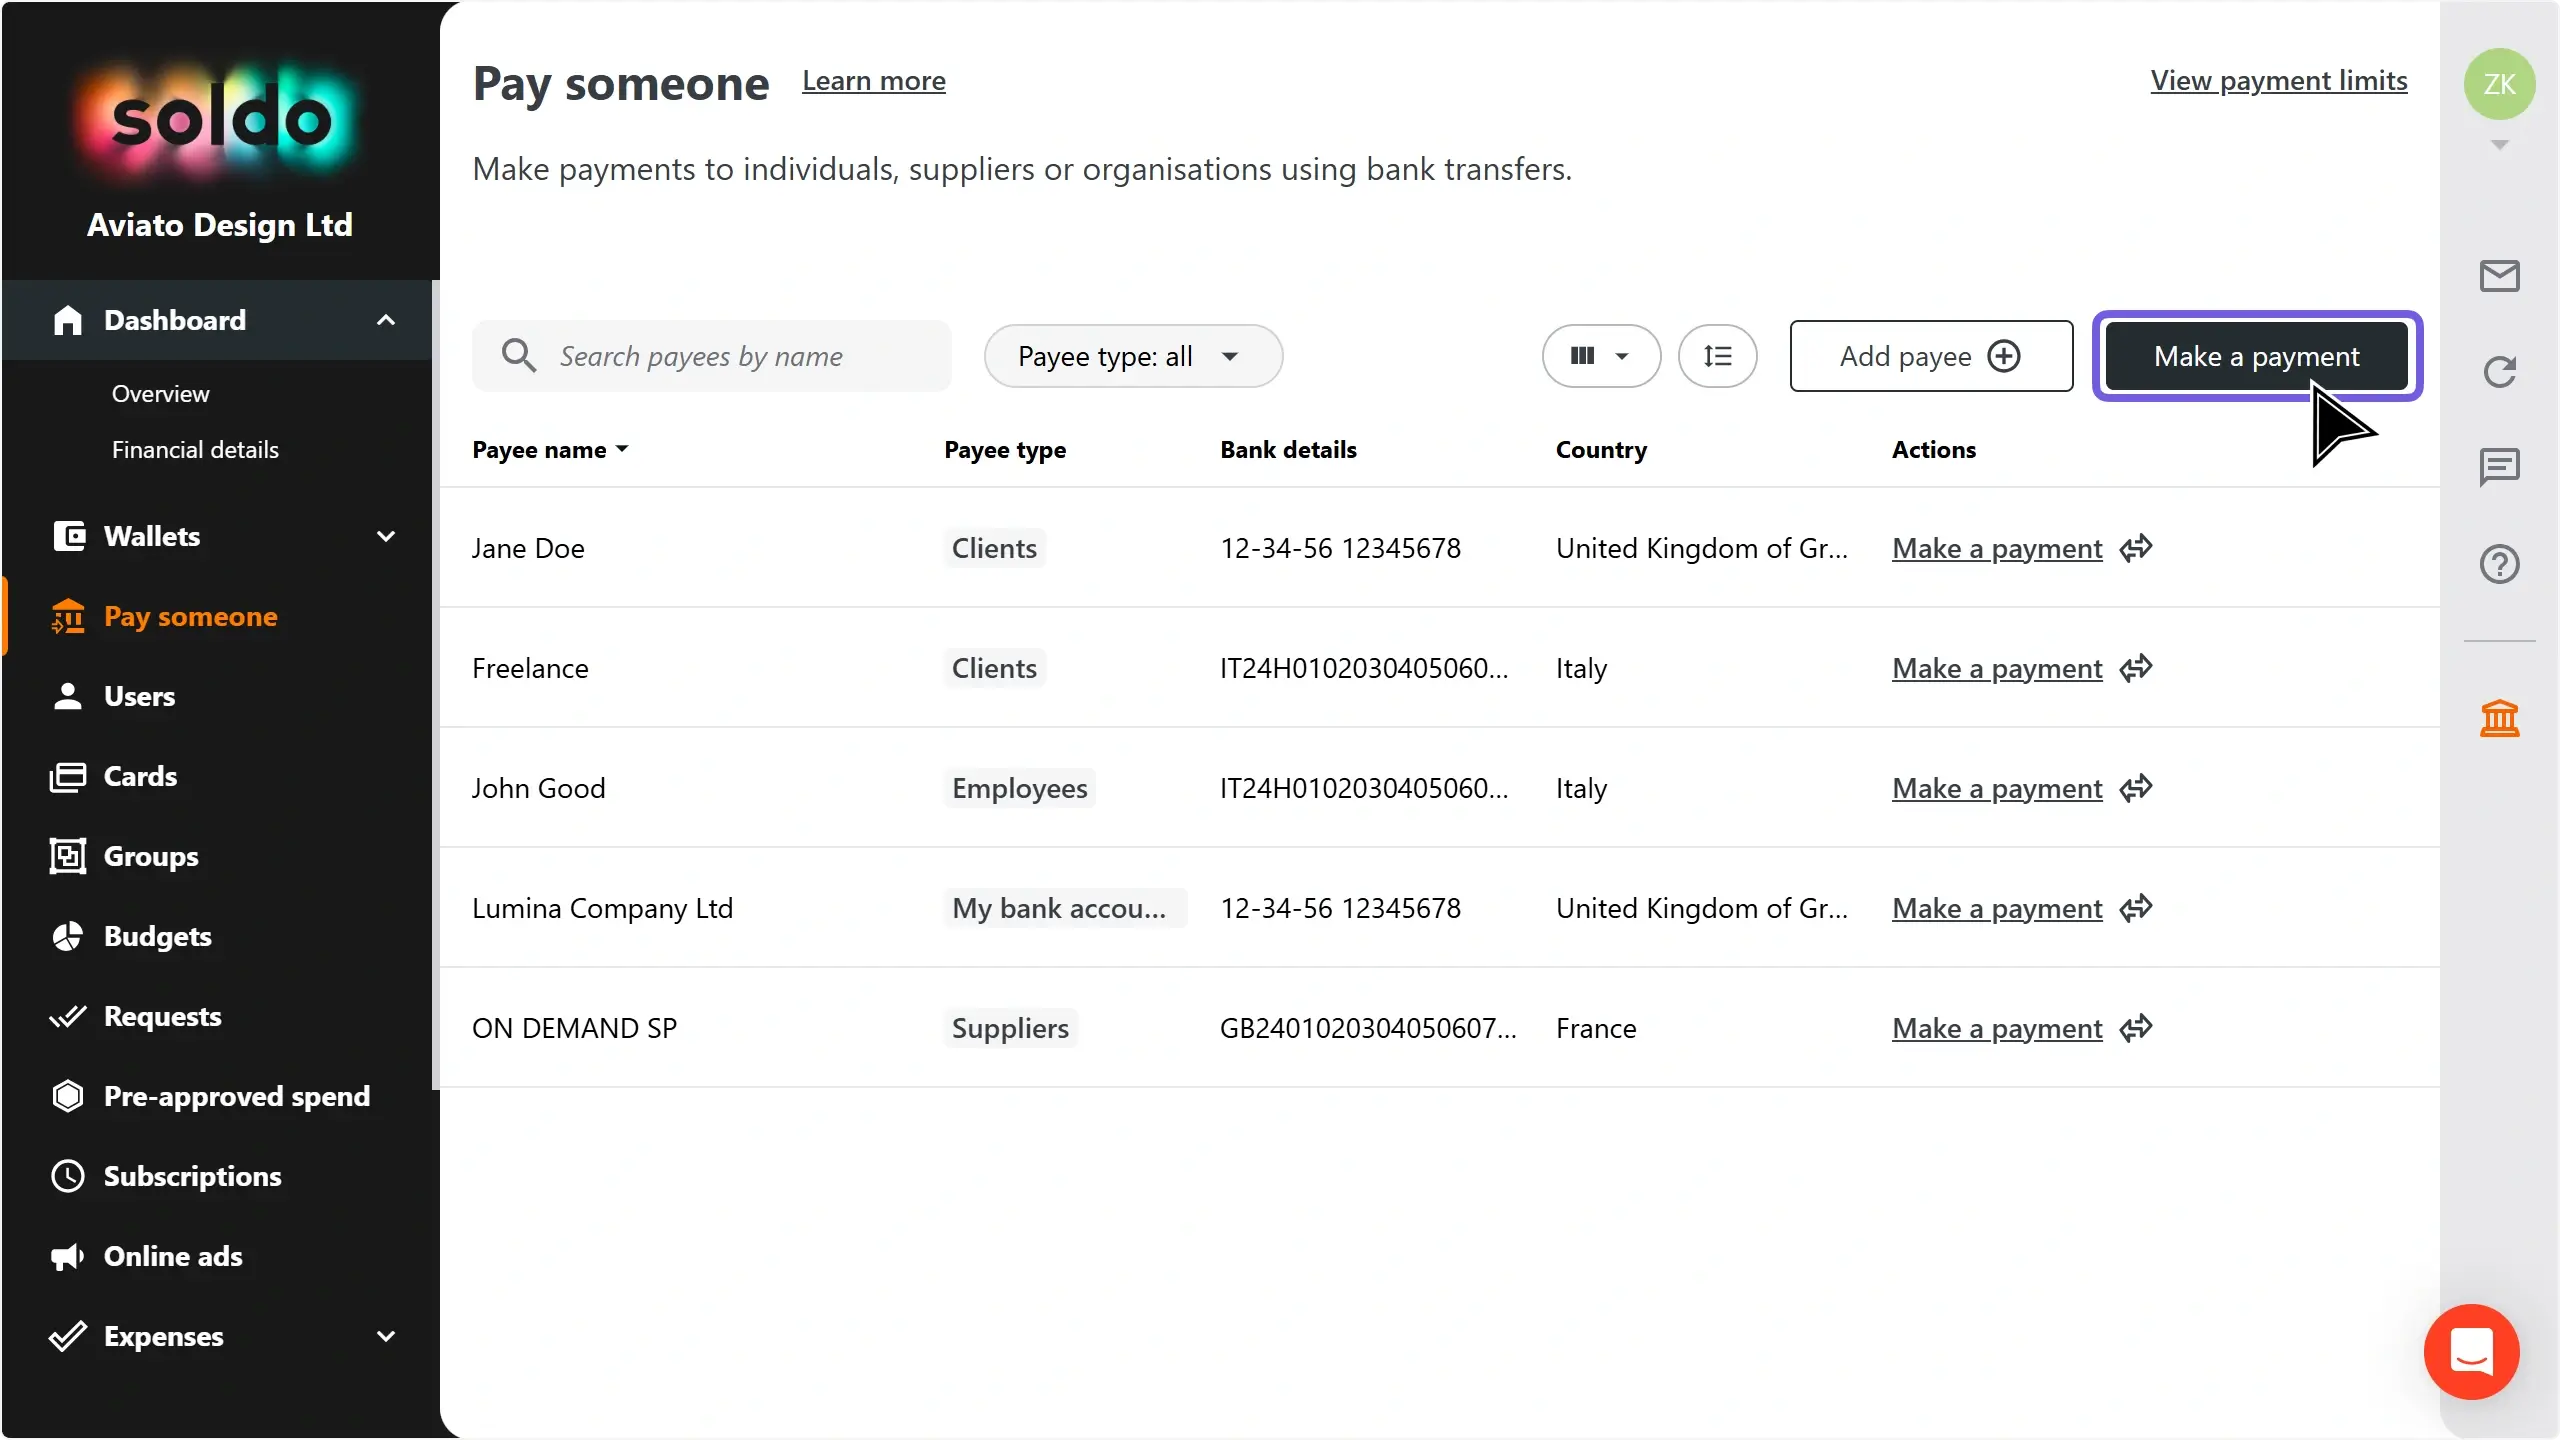Click the Dashboard home icon
The width and height of the screenshot is (2560, 1440).
click(x=68, y=320)
